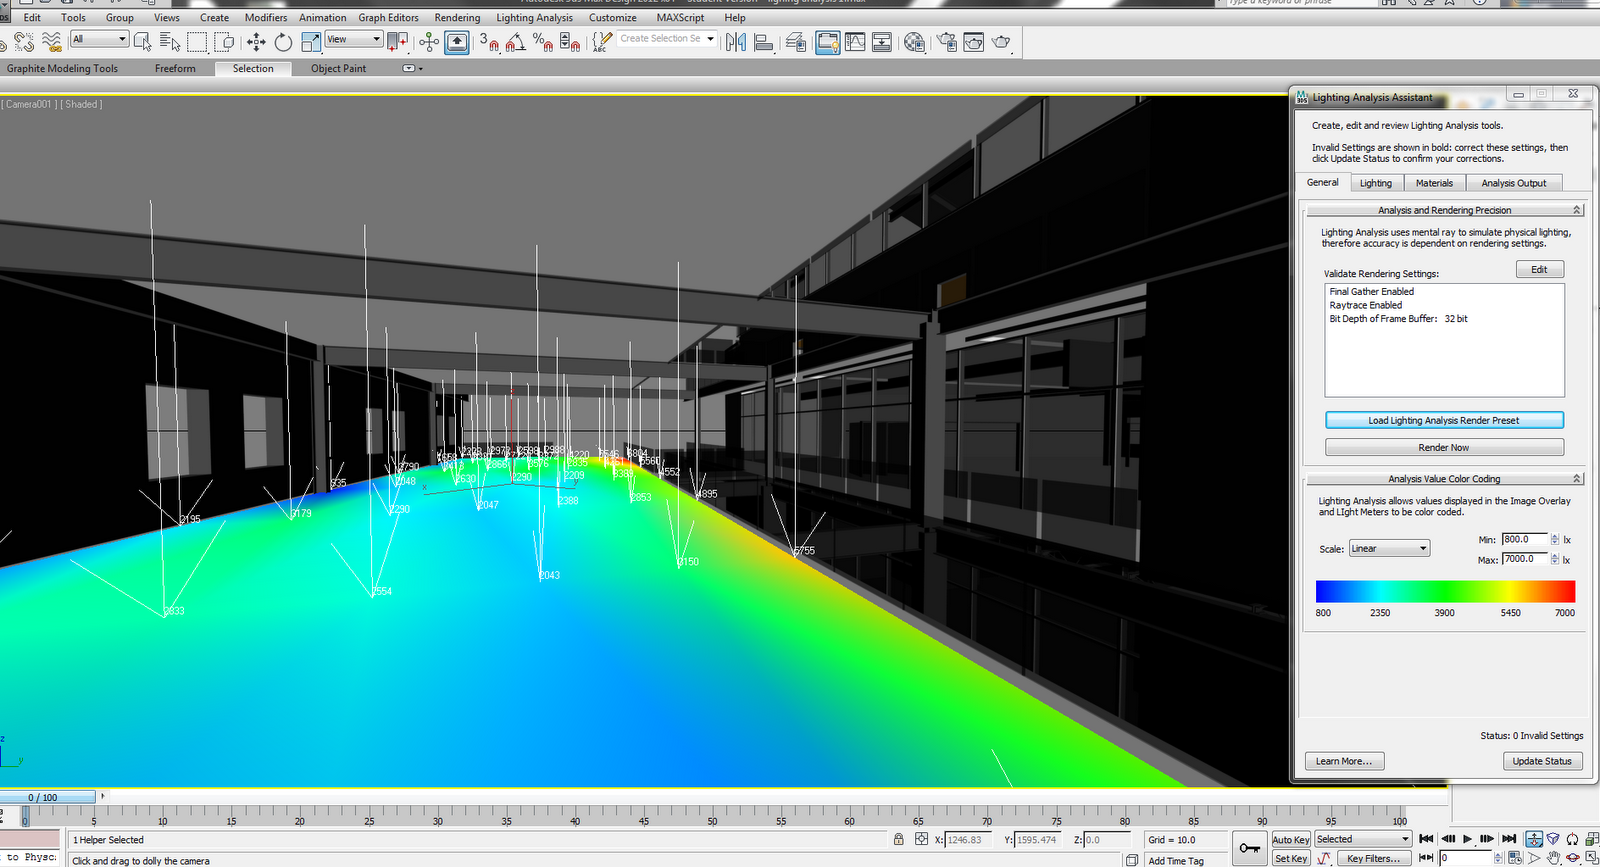This screenshot has height=867, width=1600.
Task: Open the Key Filters dialog
Action: (1373, 858)
